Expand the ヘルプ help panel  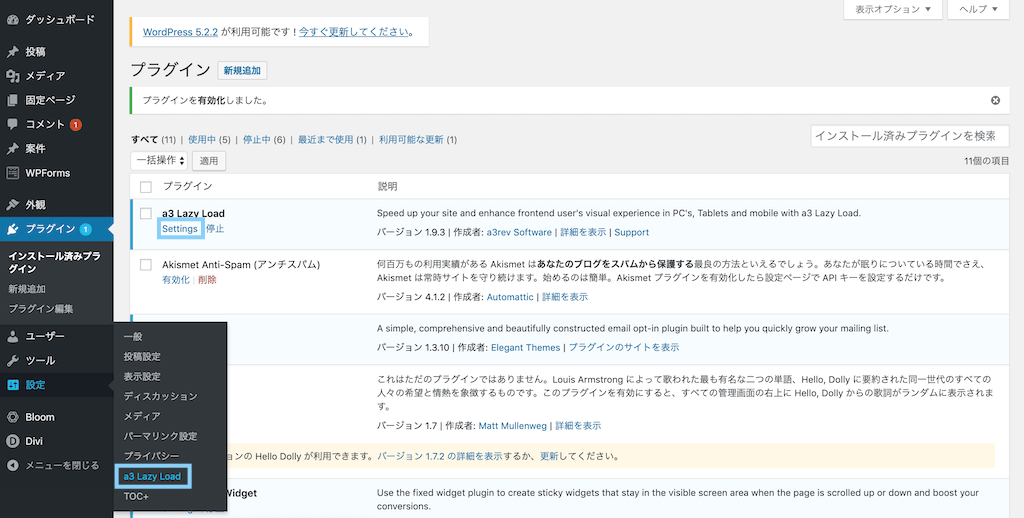(978, 9)
